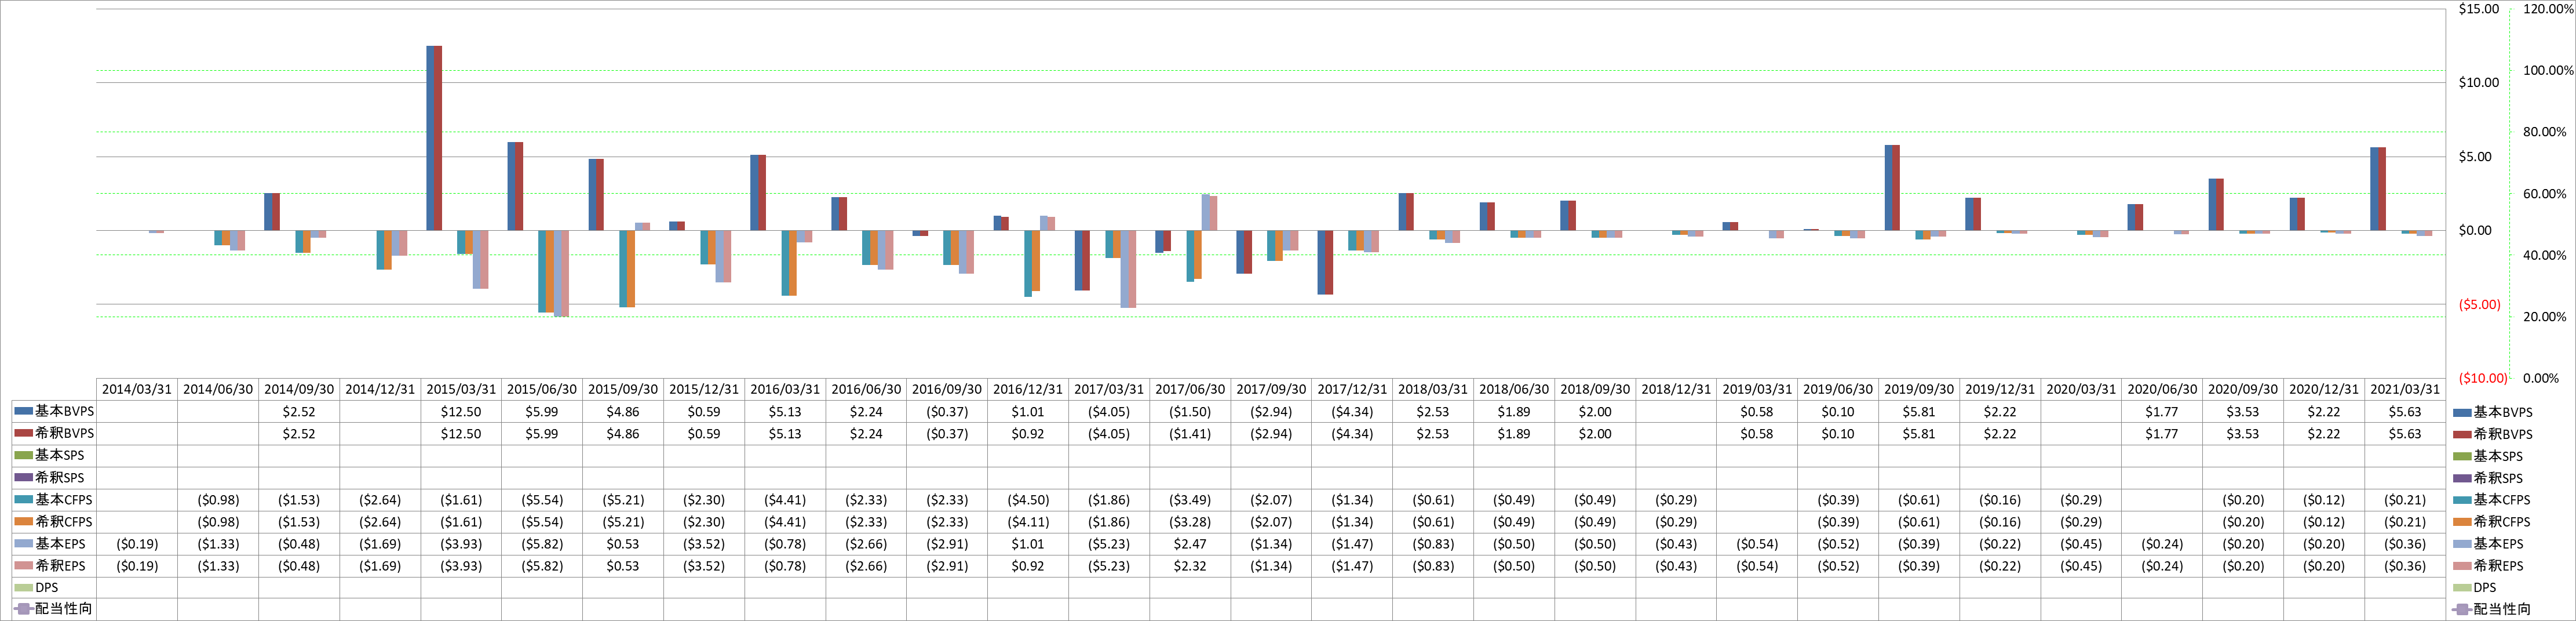Click the red ($5.00) axis label
2576x621 pixels.
tap(2479, 305)
